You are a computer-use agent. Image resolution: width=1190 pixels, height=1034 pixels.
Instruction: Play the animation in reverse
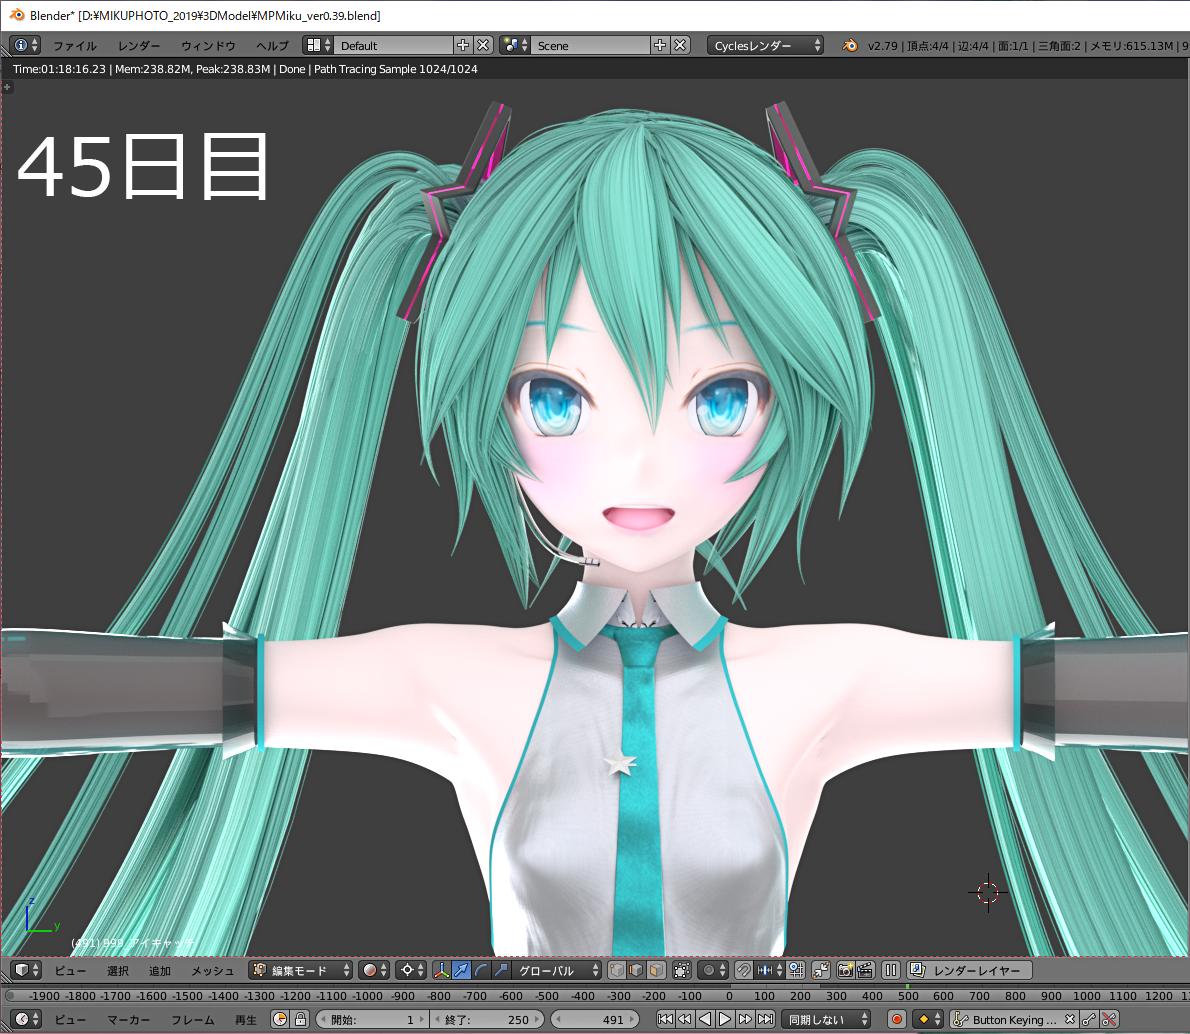click(705, 1019)
